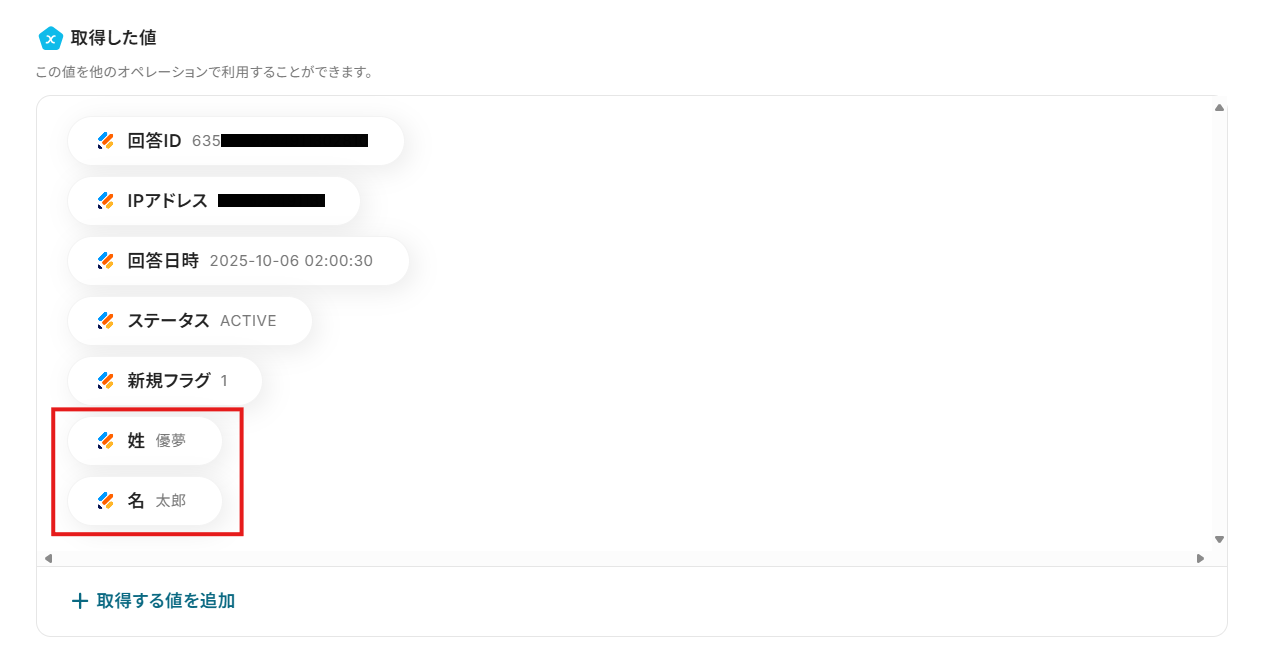The width and height of the screenshot is (1266, 670).
Task: Click the scroll up arrow of value list
Action: tap(1219, 107)
